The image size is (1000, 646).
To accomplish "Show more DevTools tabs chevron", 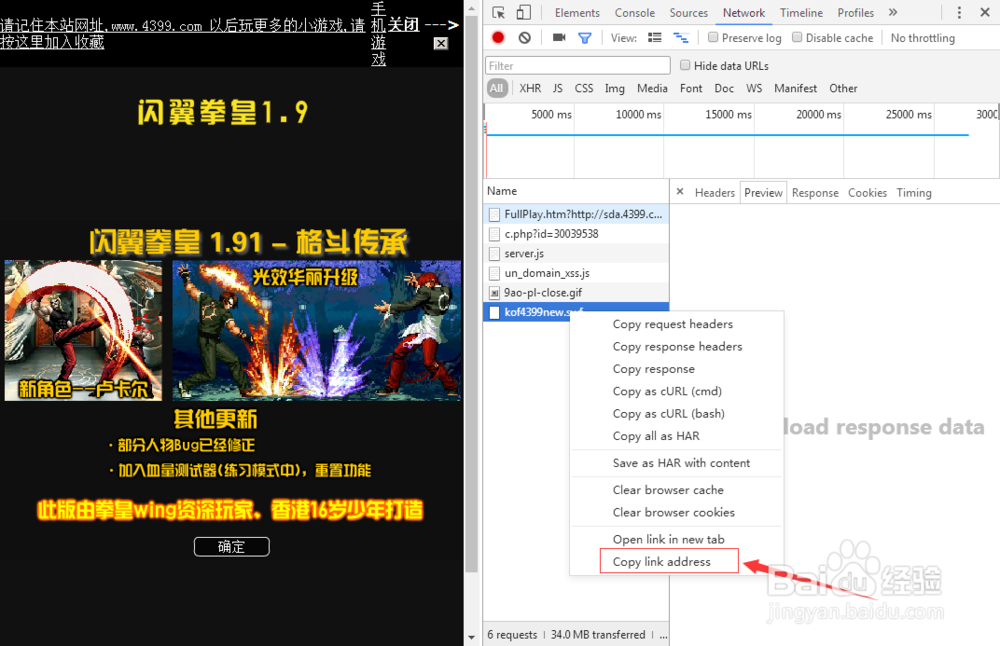I will pyautogui.click(x=893, y=12).
